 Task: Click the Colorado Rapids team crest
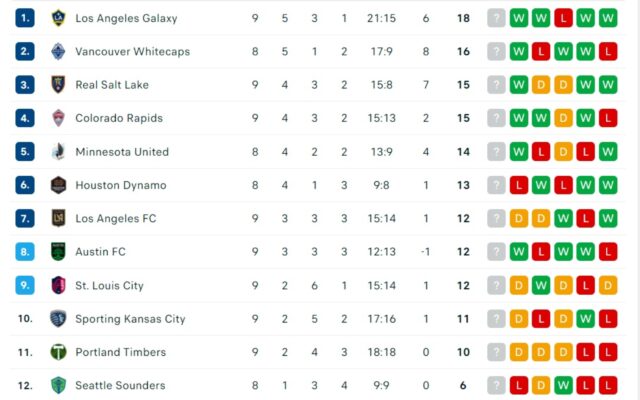[x=58, y=118]
